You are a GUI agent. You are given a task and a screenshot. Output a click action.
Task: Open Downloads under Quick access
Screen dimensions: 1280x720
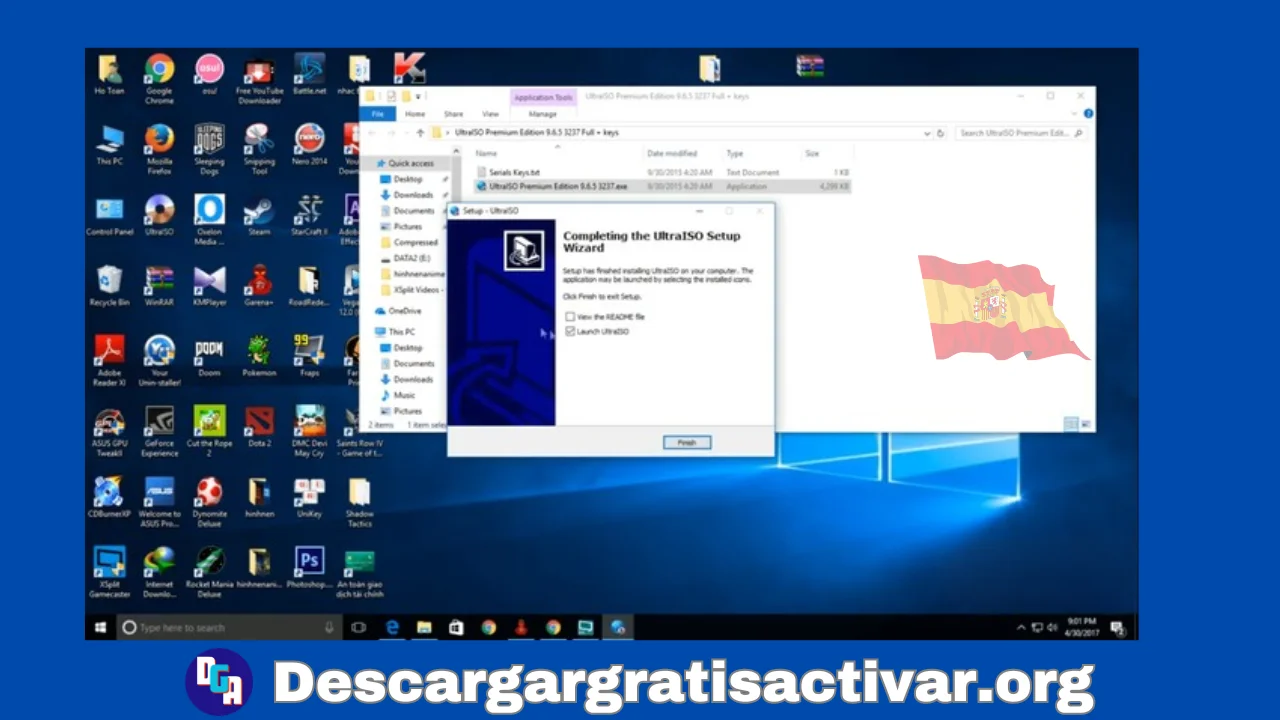point(412,195)
